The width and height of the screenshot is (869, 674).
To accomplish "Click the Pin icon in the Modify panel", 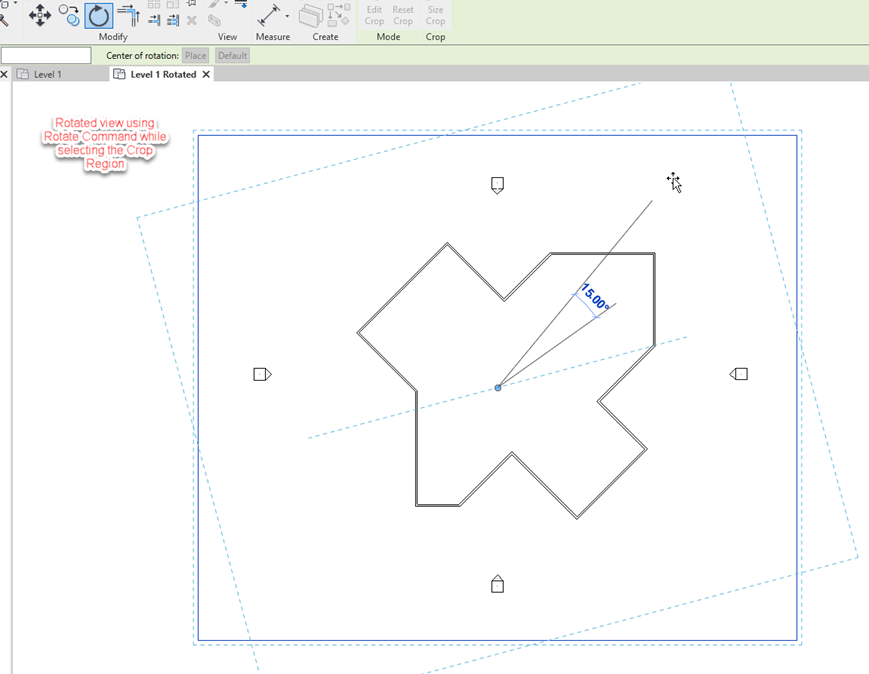I will 190,5.
